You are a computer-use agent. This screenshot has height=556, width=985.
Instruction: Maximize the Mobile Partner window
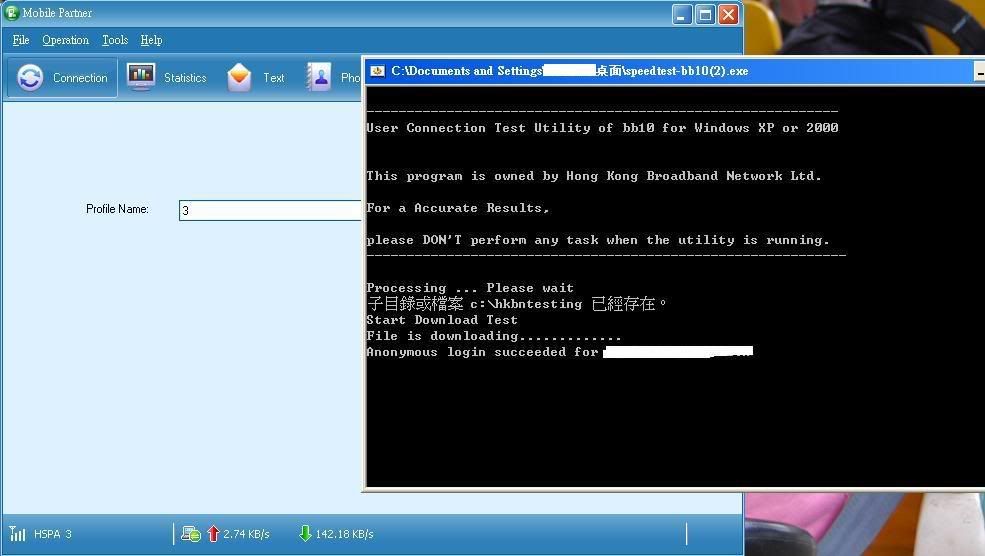[x=705, y=14]
